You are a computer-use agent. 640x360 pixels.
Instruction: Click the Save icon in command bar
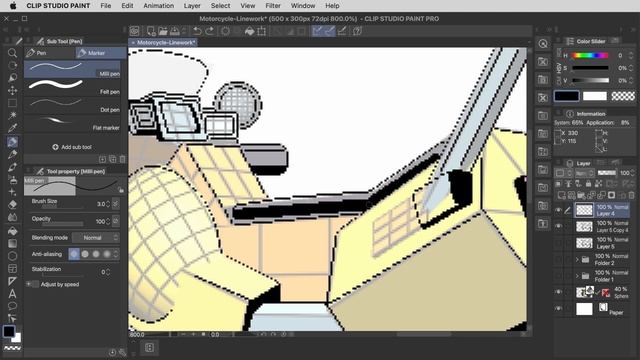click(175, 31)
